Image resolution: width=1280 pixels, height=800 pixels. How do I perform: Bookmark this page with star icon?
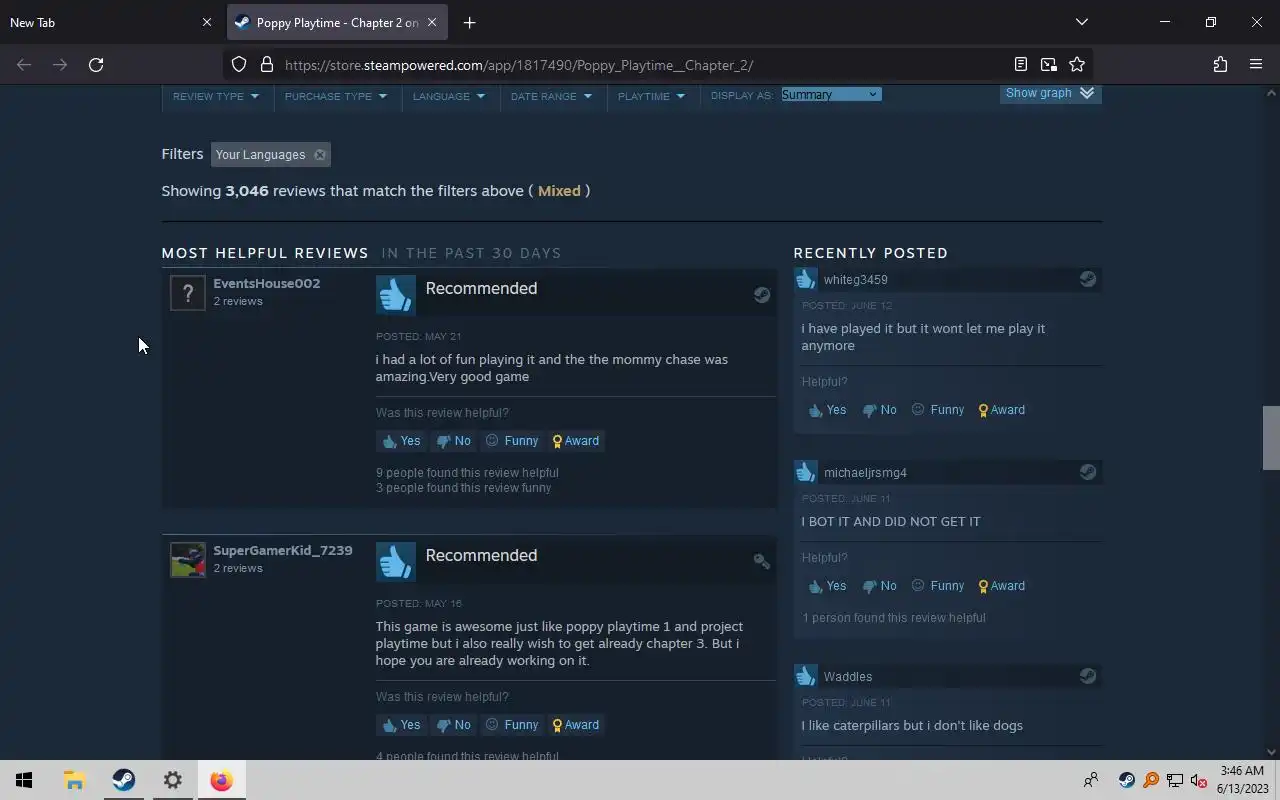[x=1077, y=65]
